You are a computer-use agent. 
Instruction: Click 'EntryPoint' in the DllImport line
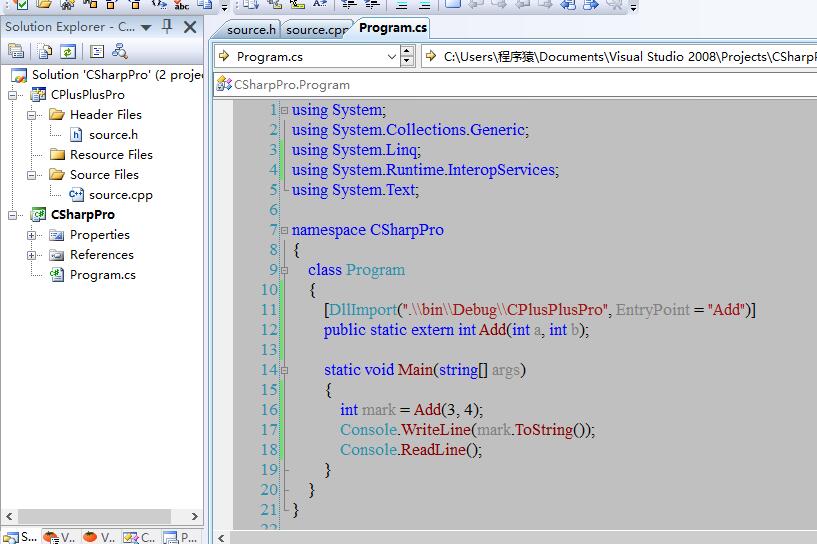pyautogui.click(x=652, y=310)
